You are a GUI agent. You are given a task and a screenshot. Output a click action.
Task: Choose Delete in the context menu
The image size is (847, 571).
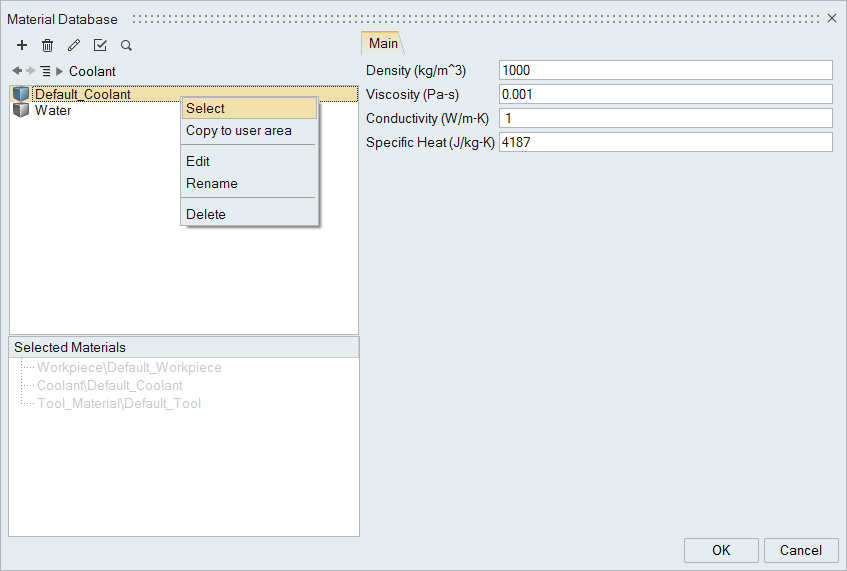click(206, 214)
